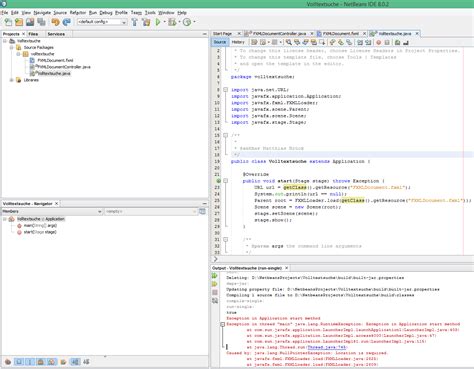Run the project with green play icon
The width and height of the screenshot is (474, 369).
158,22
